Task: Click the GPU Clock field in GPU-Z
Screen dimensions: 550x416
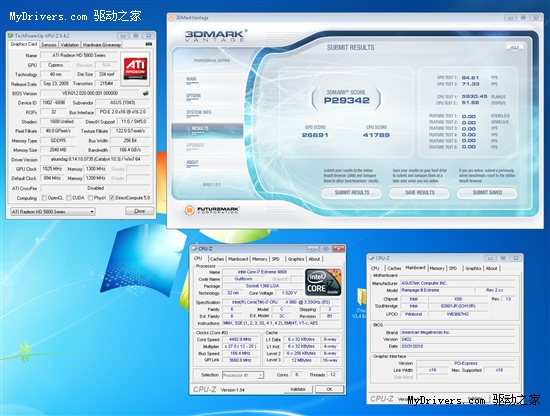Action: pyautogui.click(x=52, y=169)
